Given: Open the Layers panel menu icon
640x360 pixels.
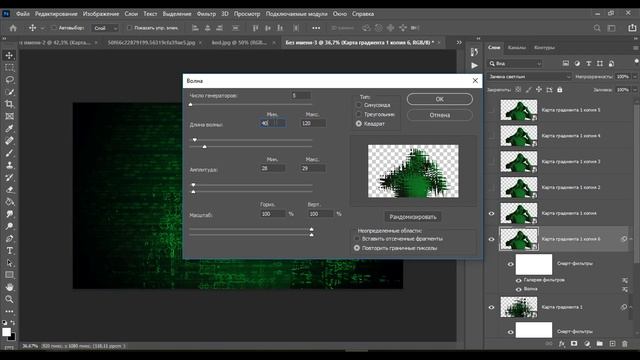Looking at the screenshot, I should coord(636,48).
